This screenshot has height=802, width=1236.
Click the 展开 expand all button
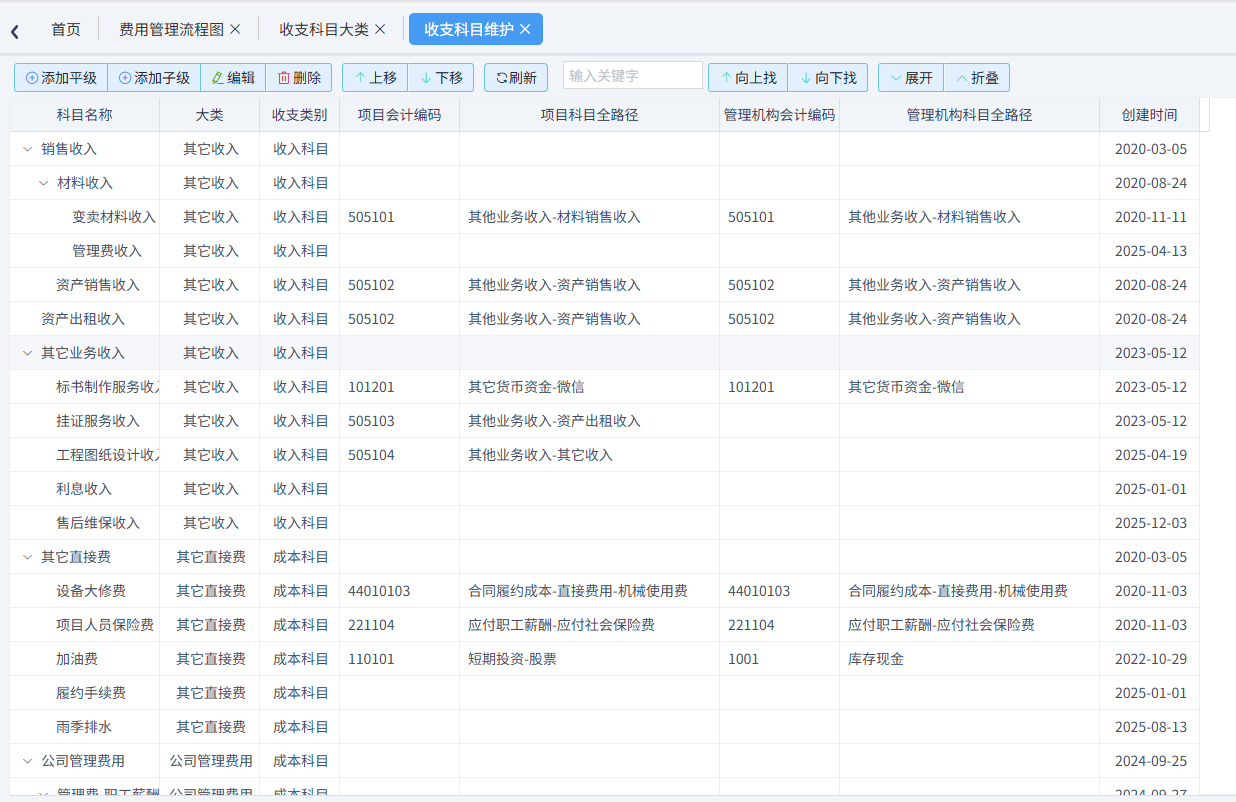tap(910, 77)
